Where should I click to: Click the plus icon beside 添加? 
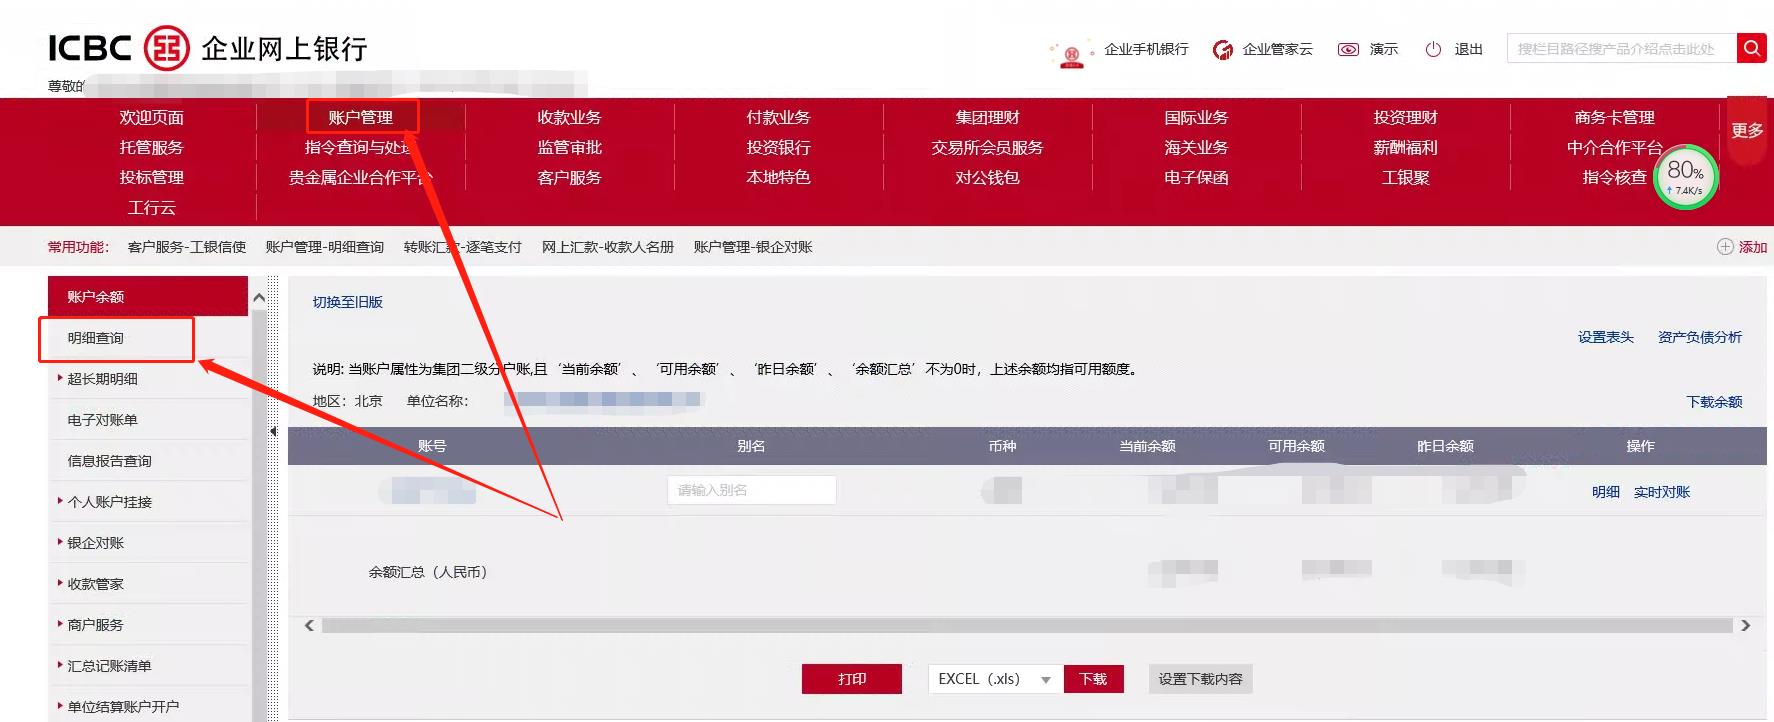pos(1725,247)
